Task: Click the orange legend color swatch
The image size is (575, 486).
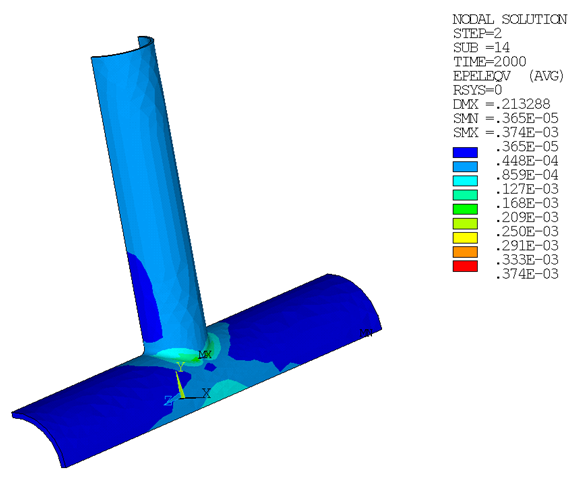Action: click(x=465, y=252)
